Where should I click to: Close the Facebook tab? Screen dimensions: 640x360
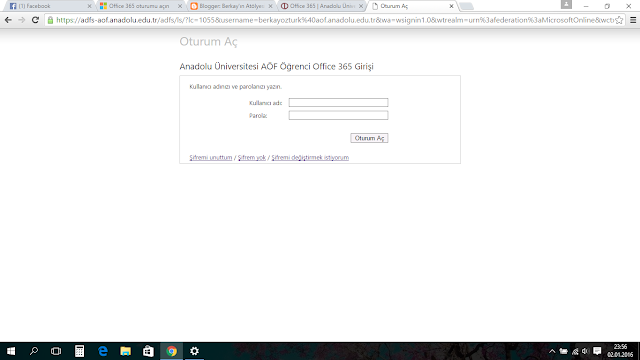pos(89,6)
